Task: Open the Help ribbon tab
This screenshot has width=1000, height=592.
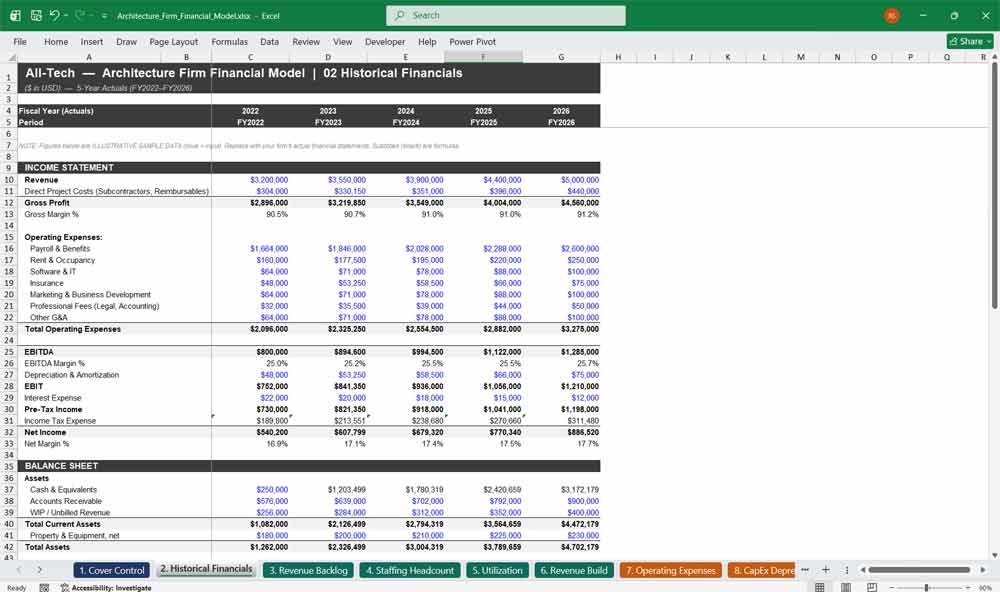Action: (x=427, y=41)
